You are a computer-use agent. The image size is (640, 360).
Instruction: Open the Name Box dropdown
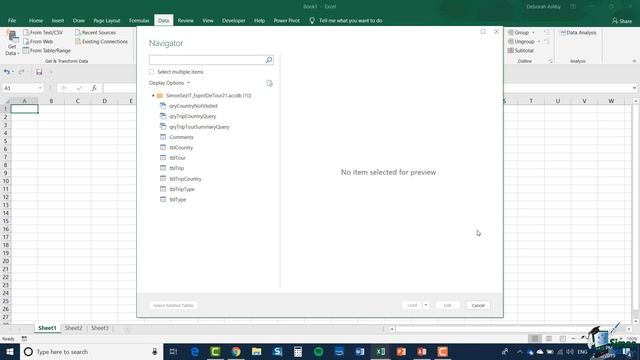(40, 88)
